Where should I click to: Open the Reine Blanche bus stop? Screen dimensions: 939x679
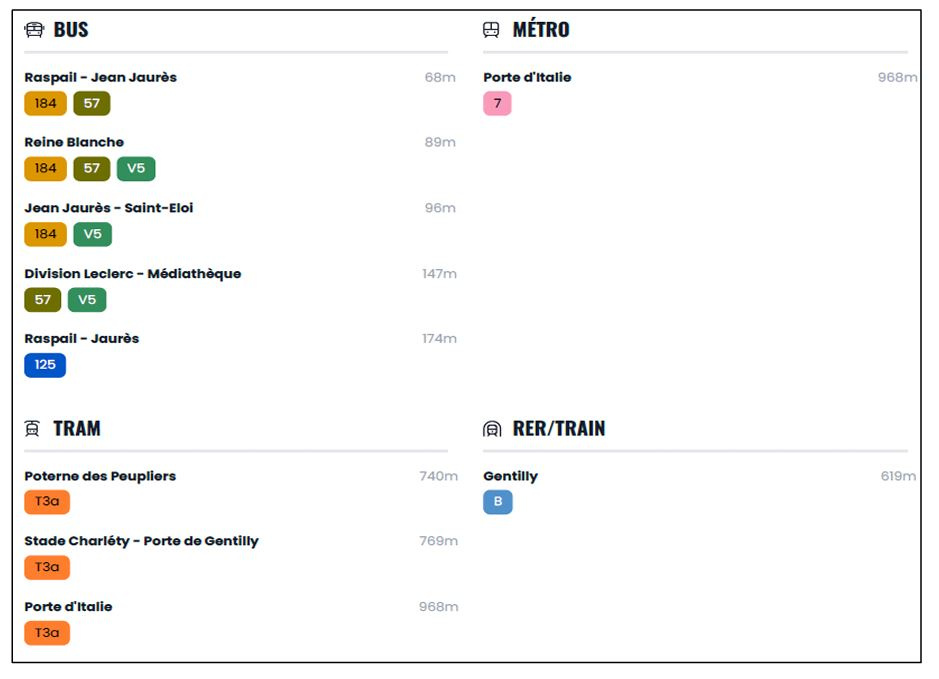74,142
